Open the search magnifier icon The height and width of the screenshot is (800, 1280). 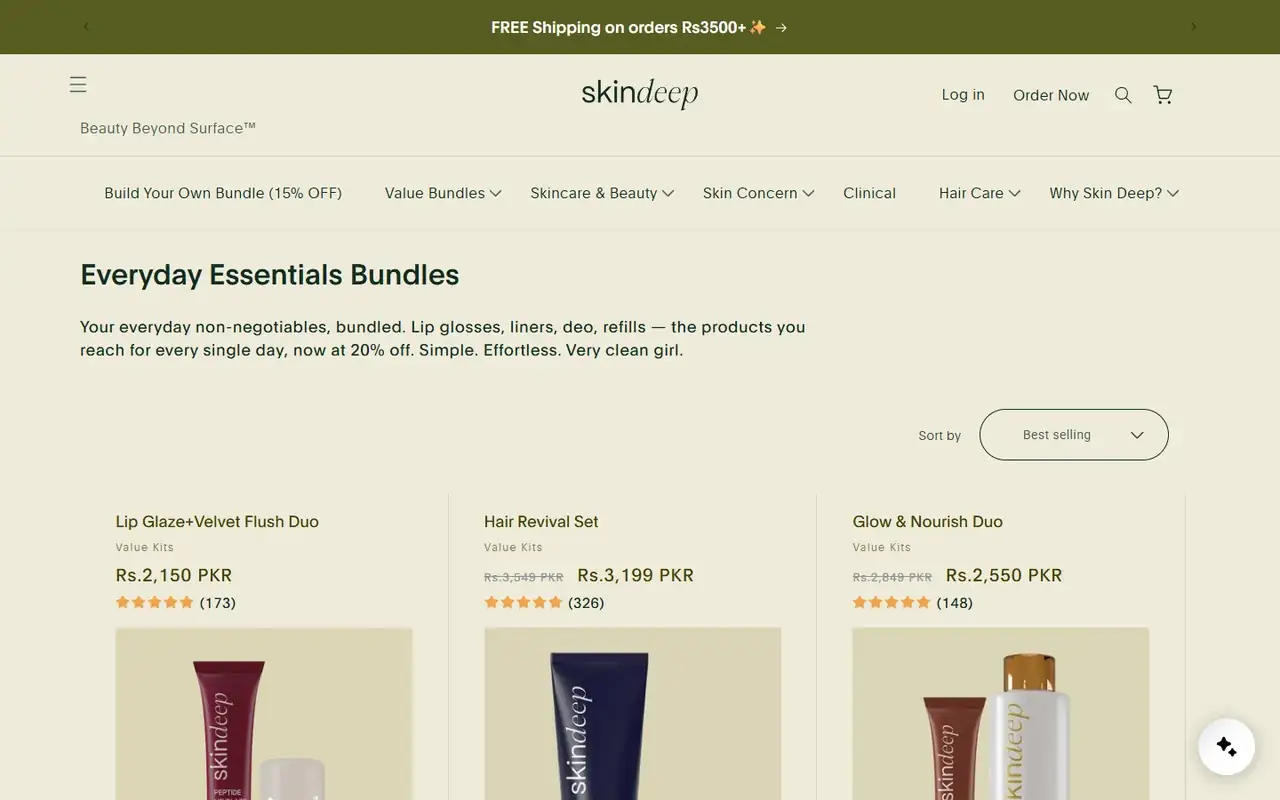(1123, 95)
